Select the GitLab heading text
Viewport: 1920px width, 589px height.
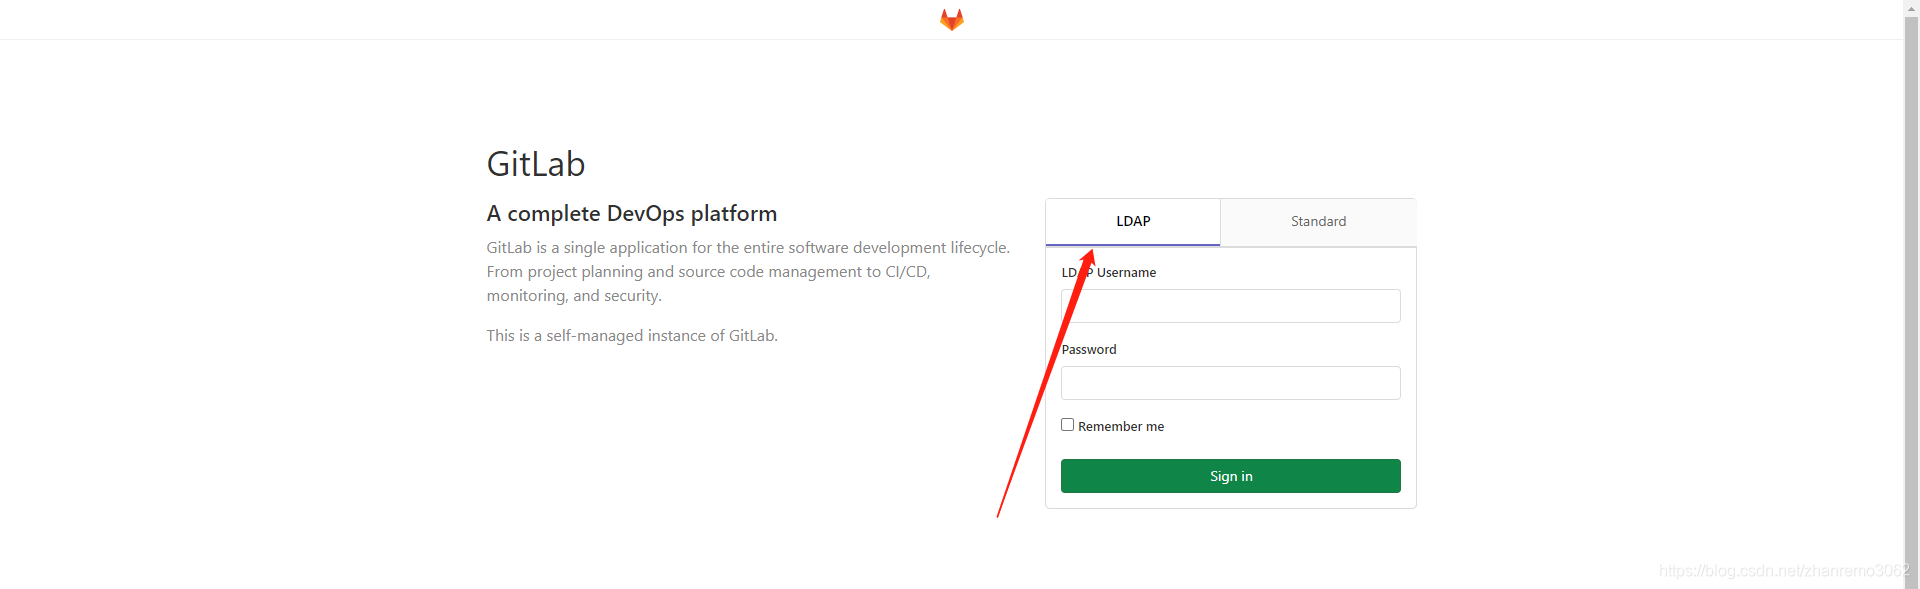[536, 164]
